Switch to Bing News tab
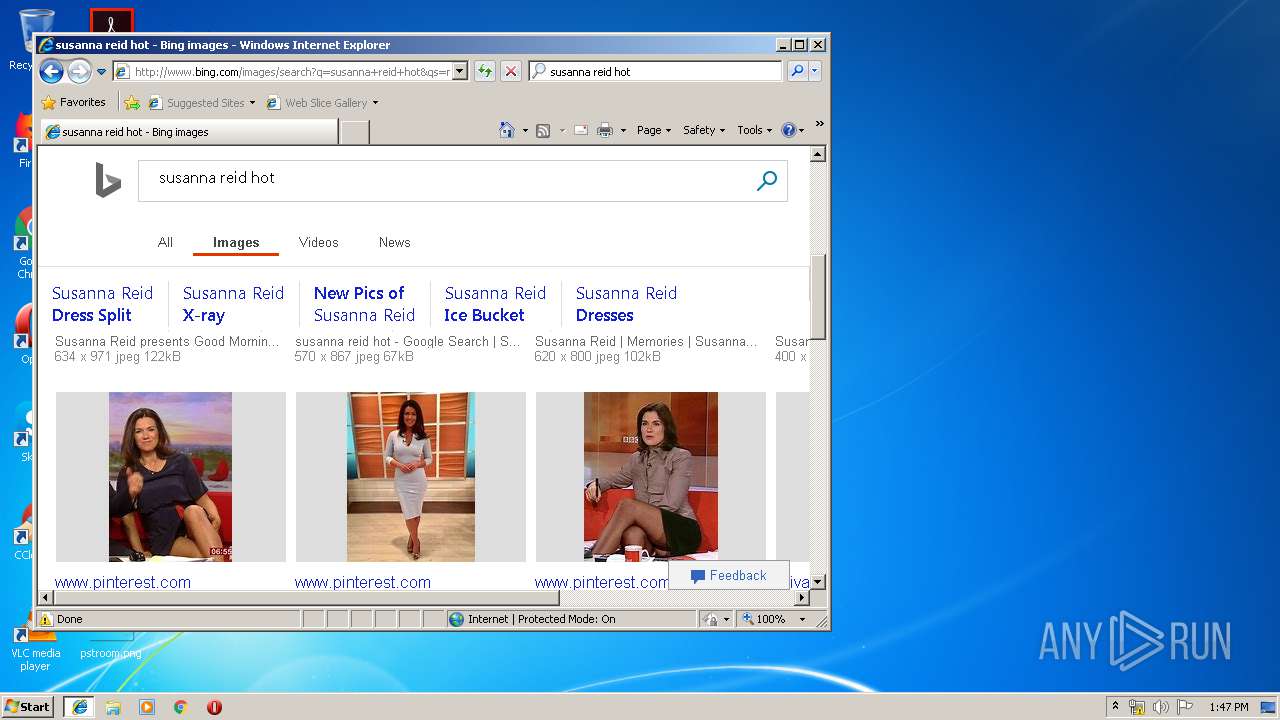This screenshot has width=1280, height=720. [394, 242]
